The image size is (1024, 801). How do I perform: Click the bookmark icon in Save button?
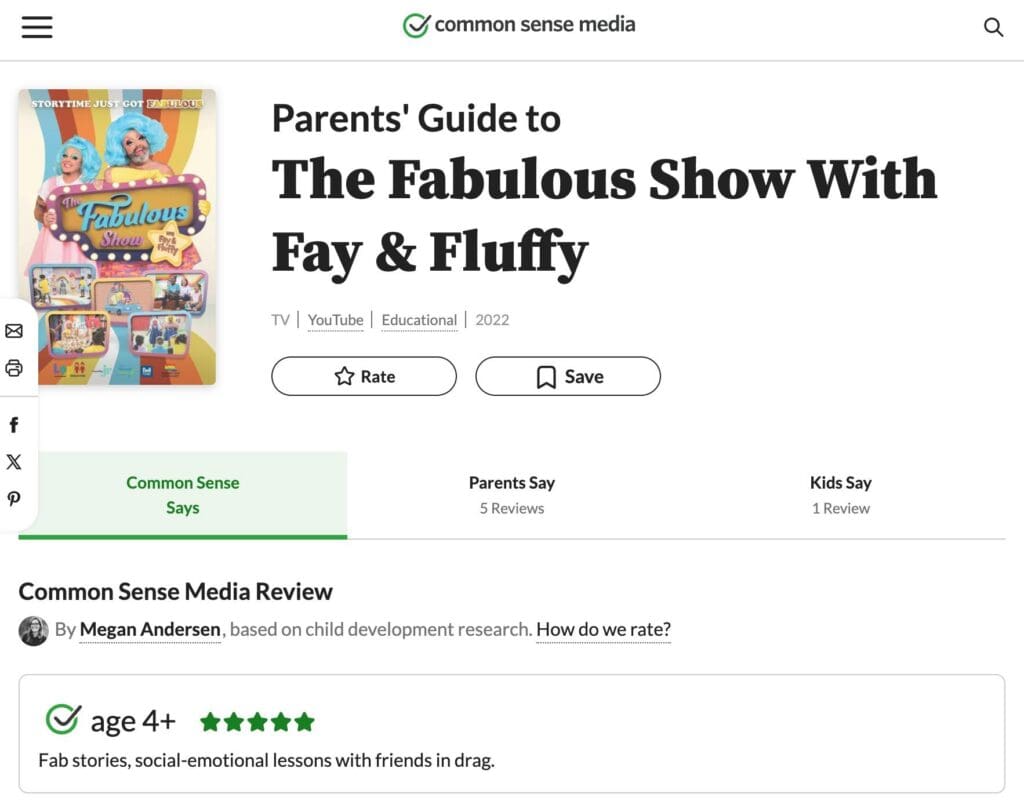546,377
